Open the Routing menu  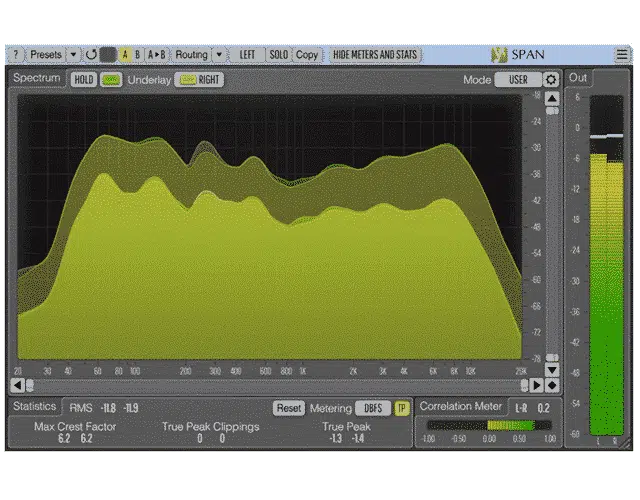(x=191, y=54)
